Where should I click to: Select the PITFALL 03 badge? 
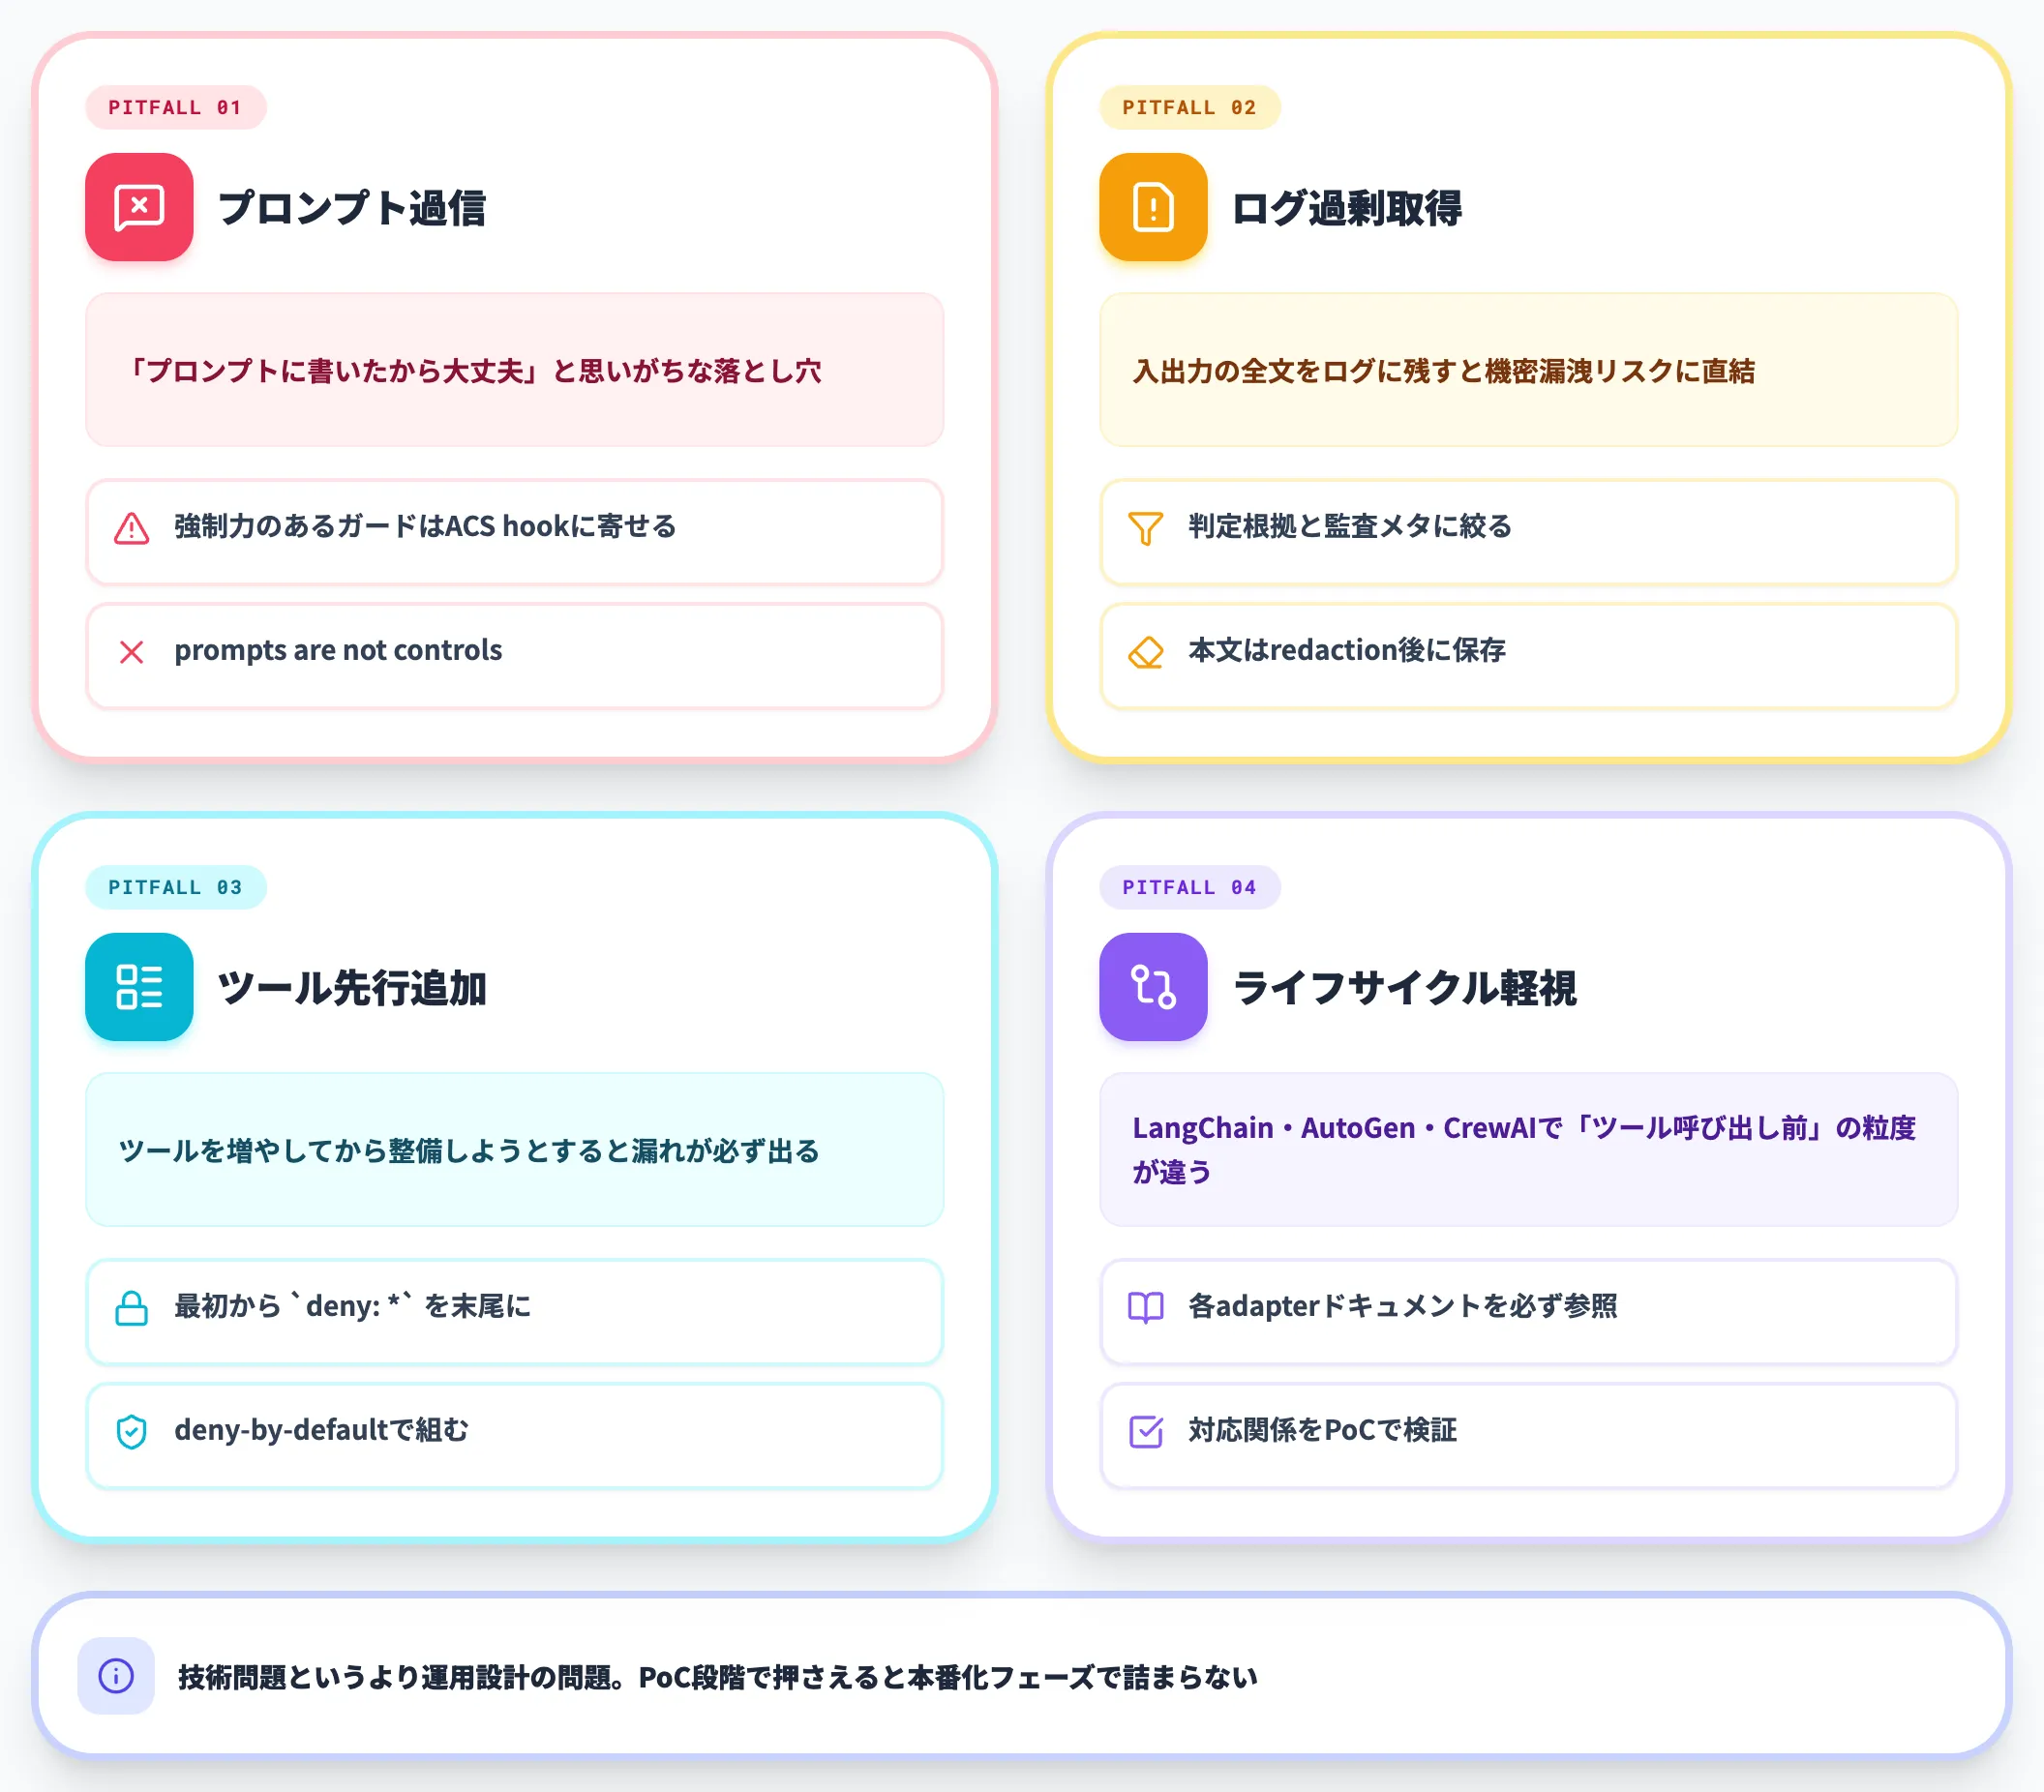pyautogui.click(x=175, y=887)
